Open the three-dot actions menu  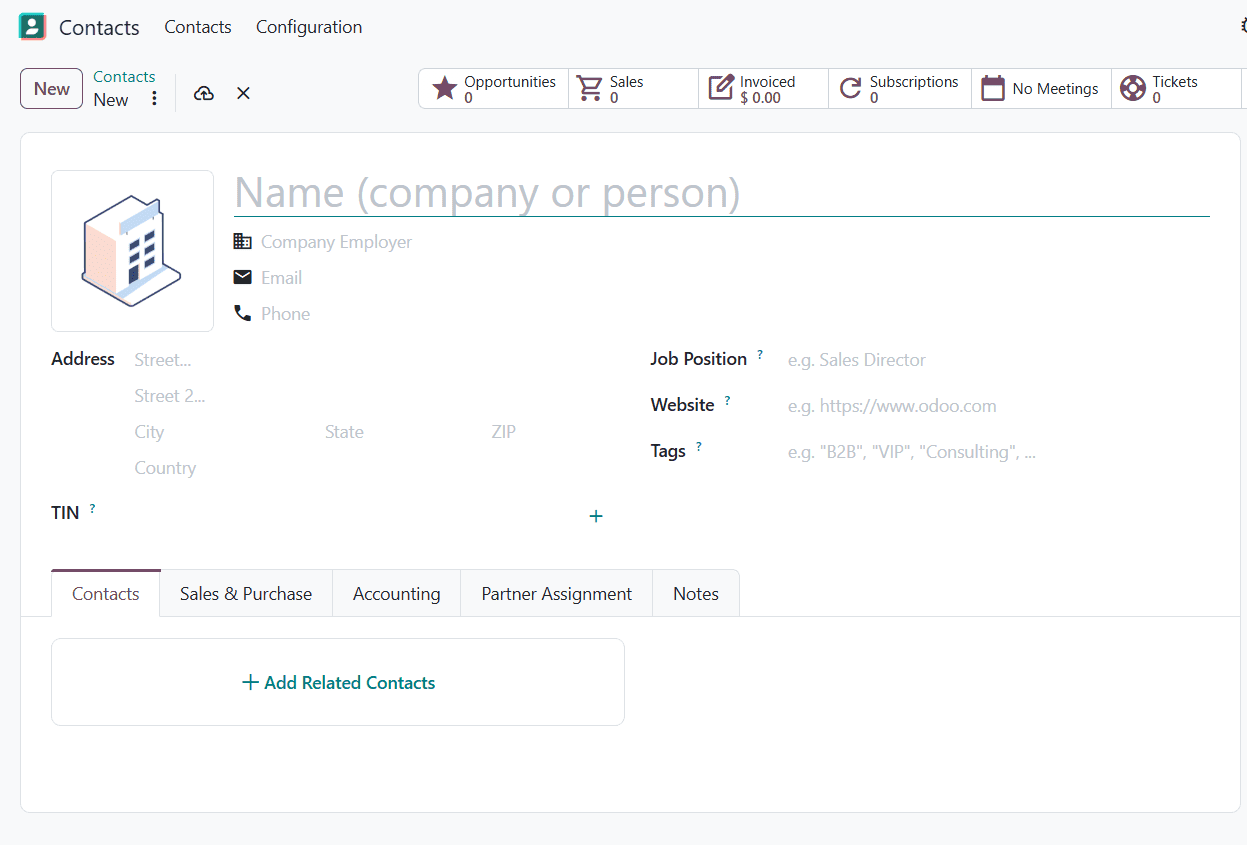154,98
